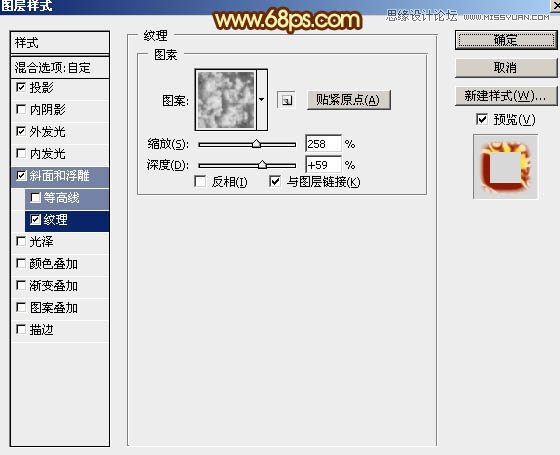This screenshot has height=455, width=560.
Task: Click the cloud pattern thumbnail
Action: (226, 100)
